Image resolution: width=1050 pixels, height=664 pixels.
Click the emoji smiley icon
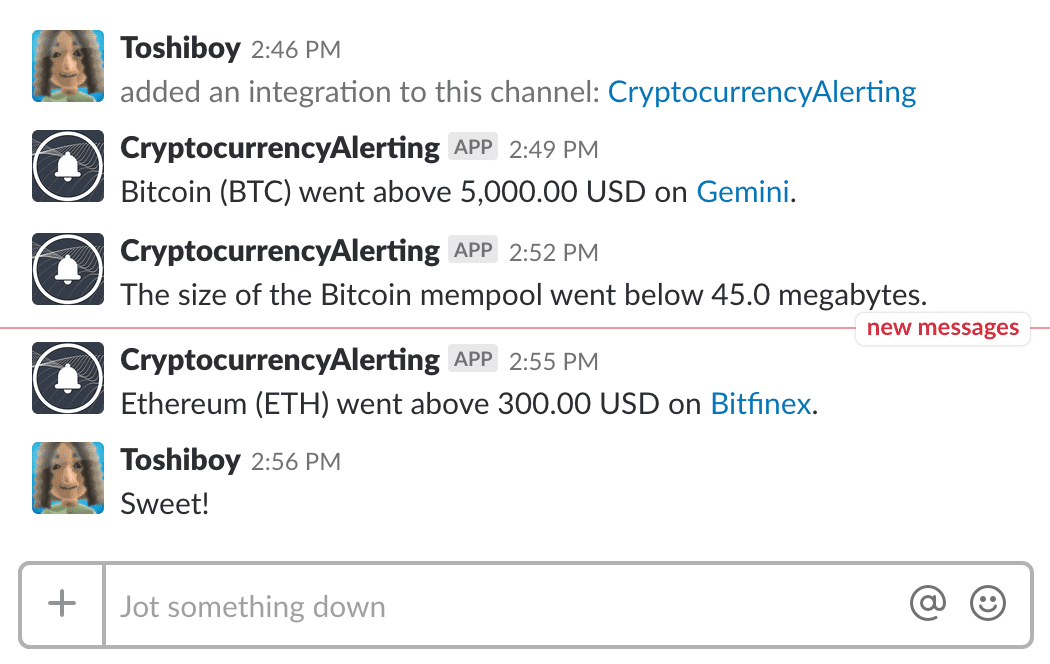(988, 604)
